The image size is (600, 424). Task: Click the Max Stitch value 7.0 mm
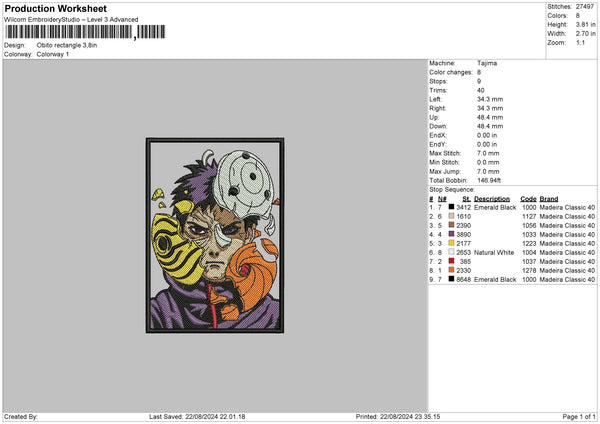tap(488, 153)
